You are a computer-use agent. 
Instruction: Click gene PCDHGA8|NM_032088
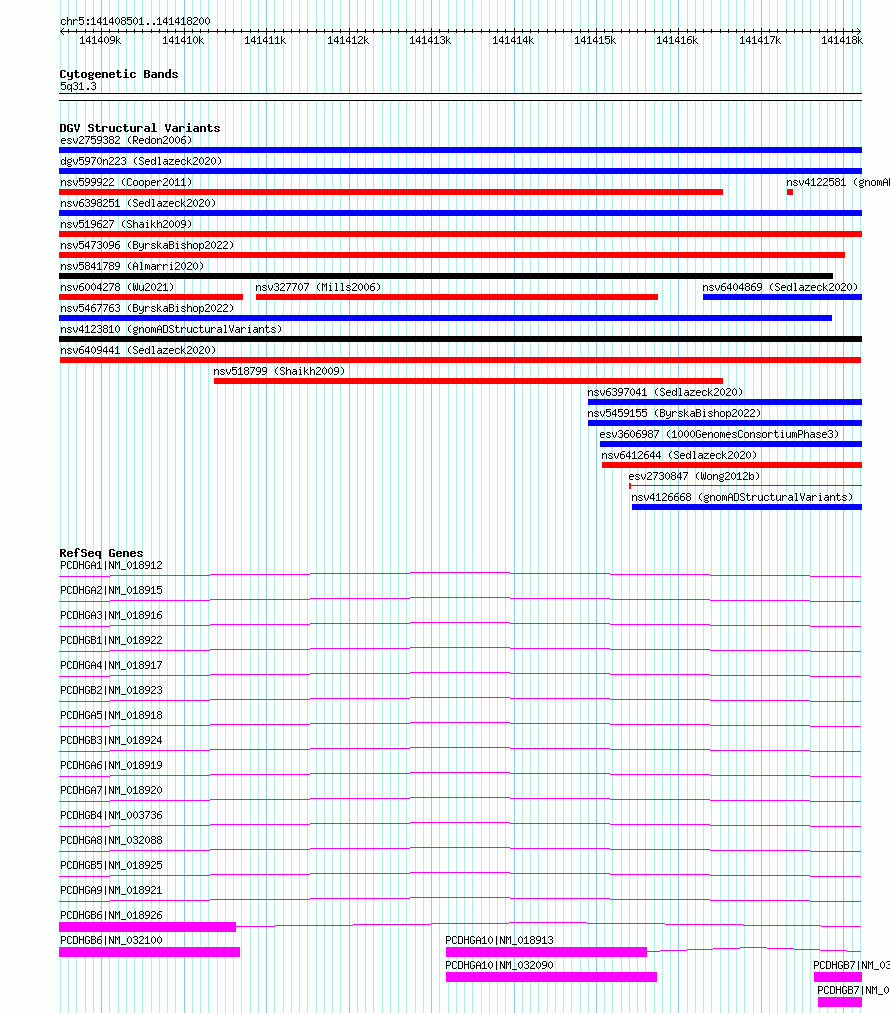[111, 841]
